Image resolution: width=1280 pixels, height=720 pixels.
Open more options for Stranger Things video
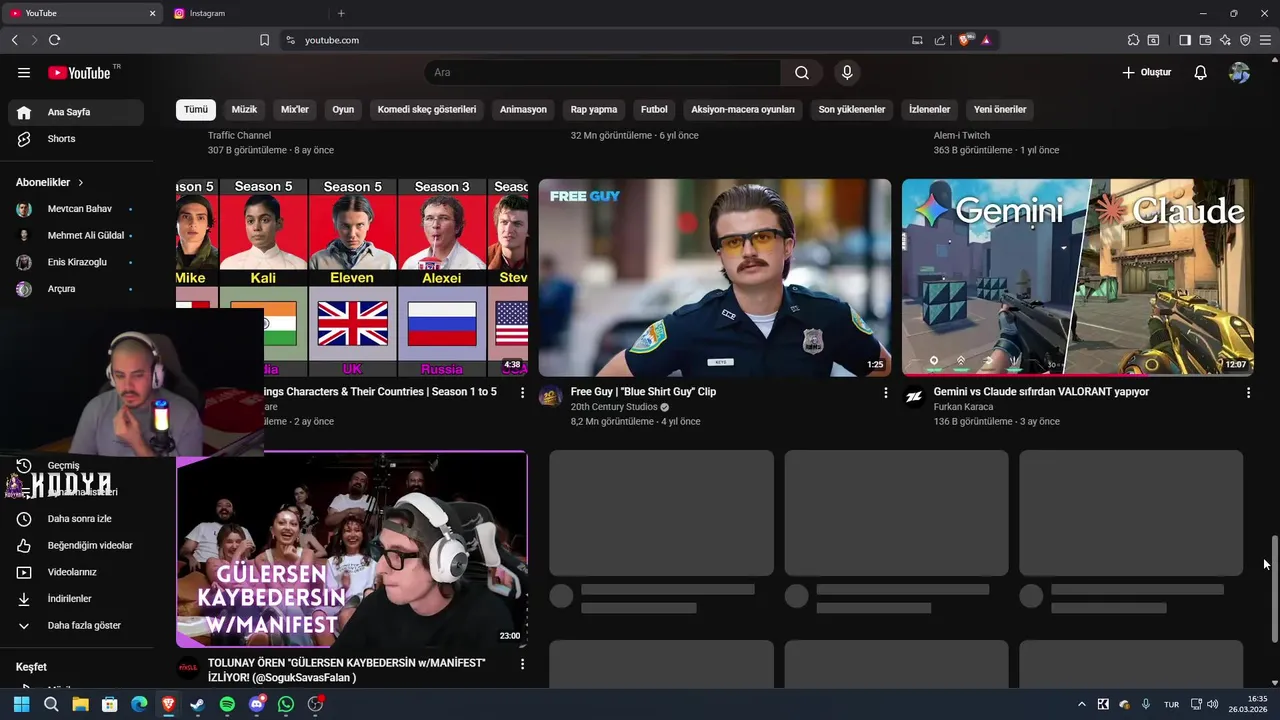click(522, 393)
